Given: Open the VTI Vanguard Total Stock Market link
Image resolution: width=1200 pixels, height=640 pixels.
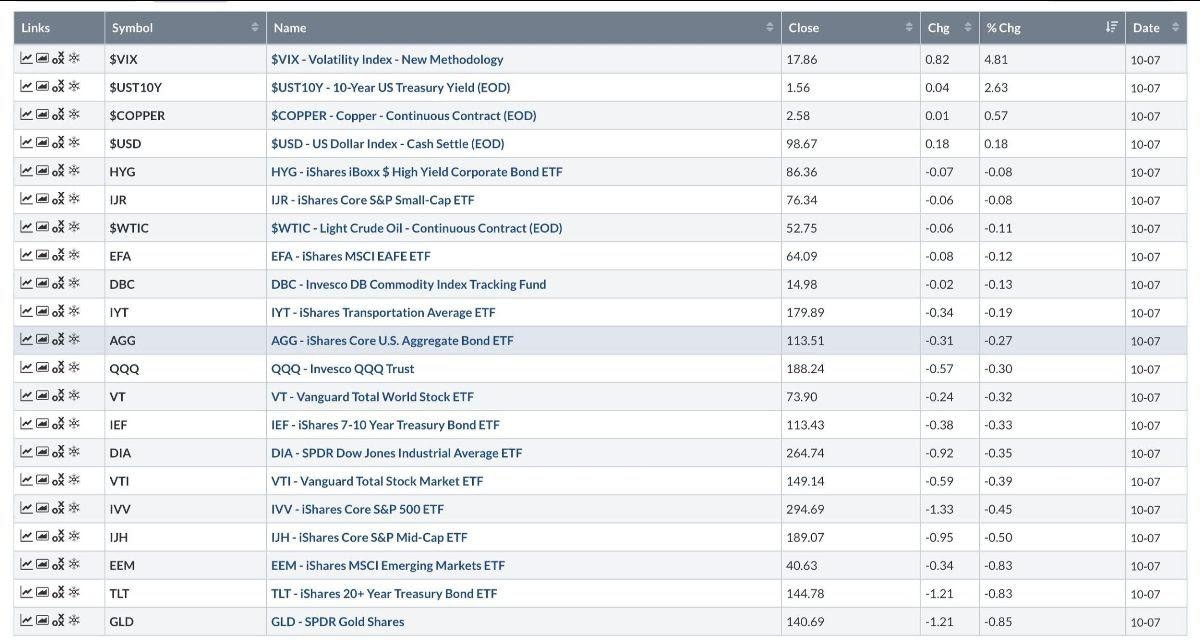Looking at the screenshot, I should (377, 481).
